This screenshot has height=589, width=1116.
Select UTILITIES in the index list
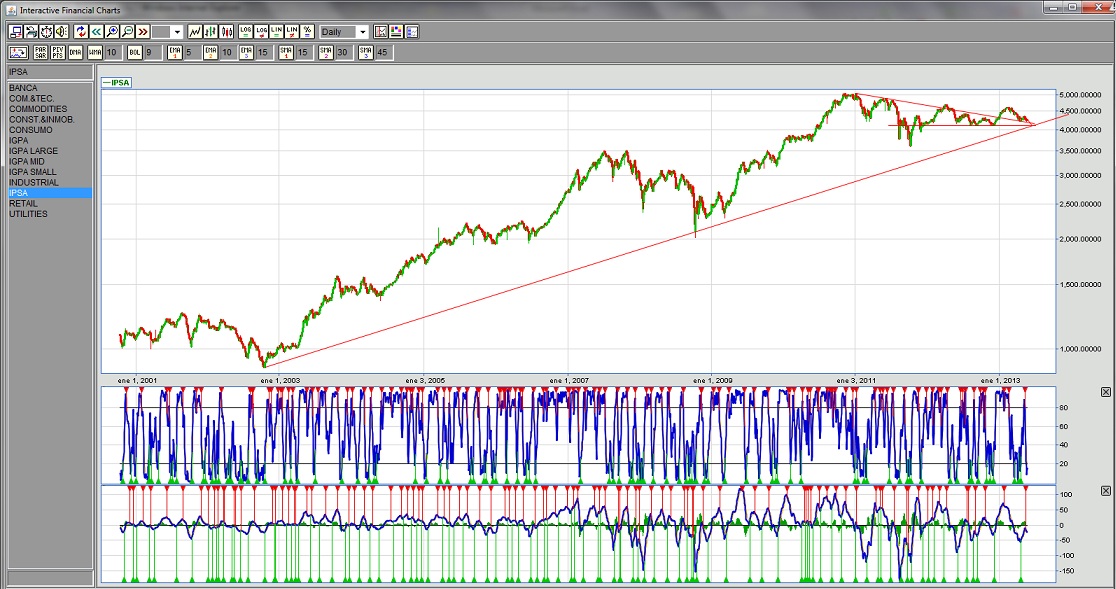[50, 214]
